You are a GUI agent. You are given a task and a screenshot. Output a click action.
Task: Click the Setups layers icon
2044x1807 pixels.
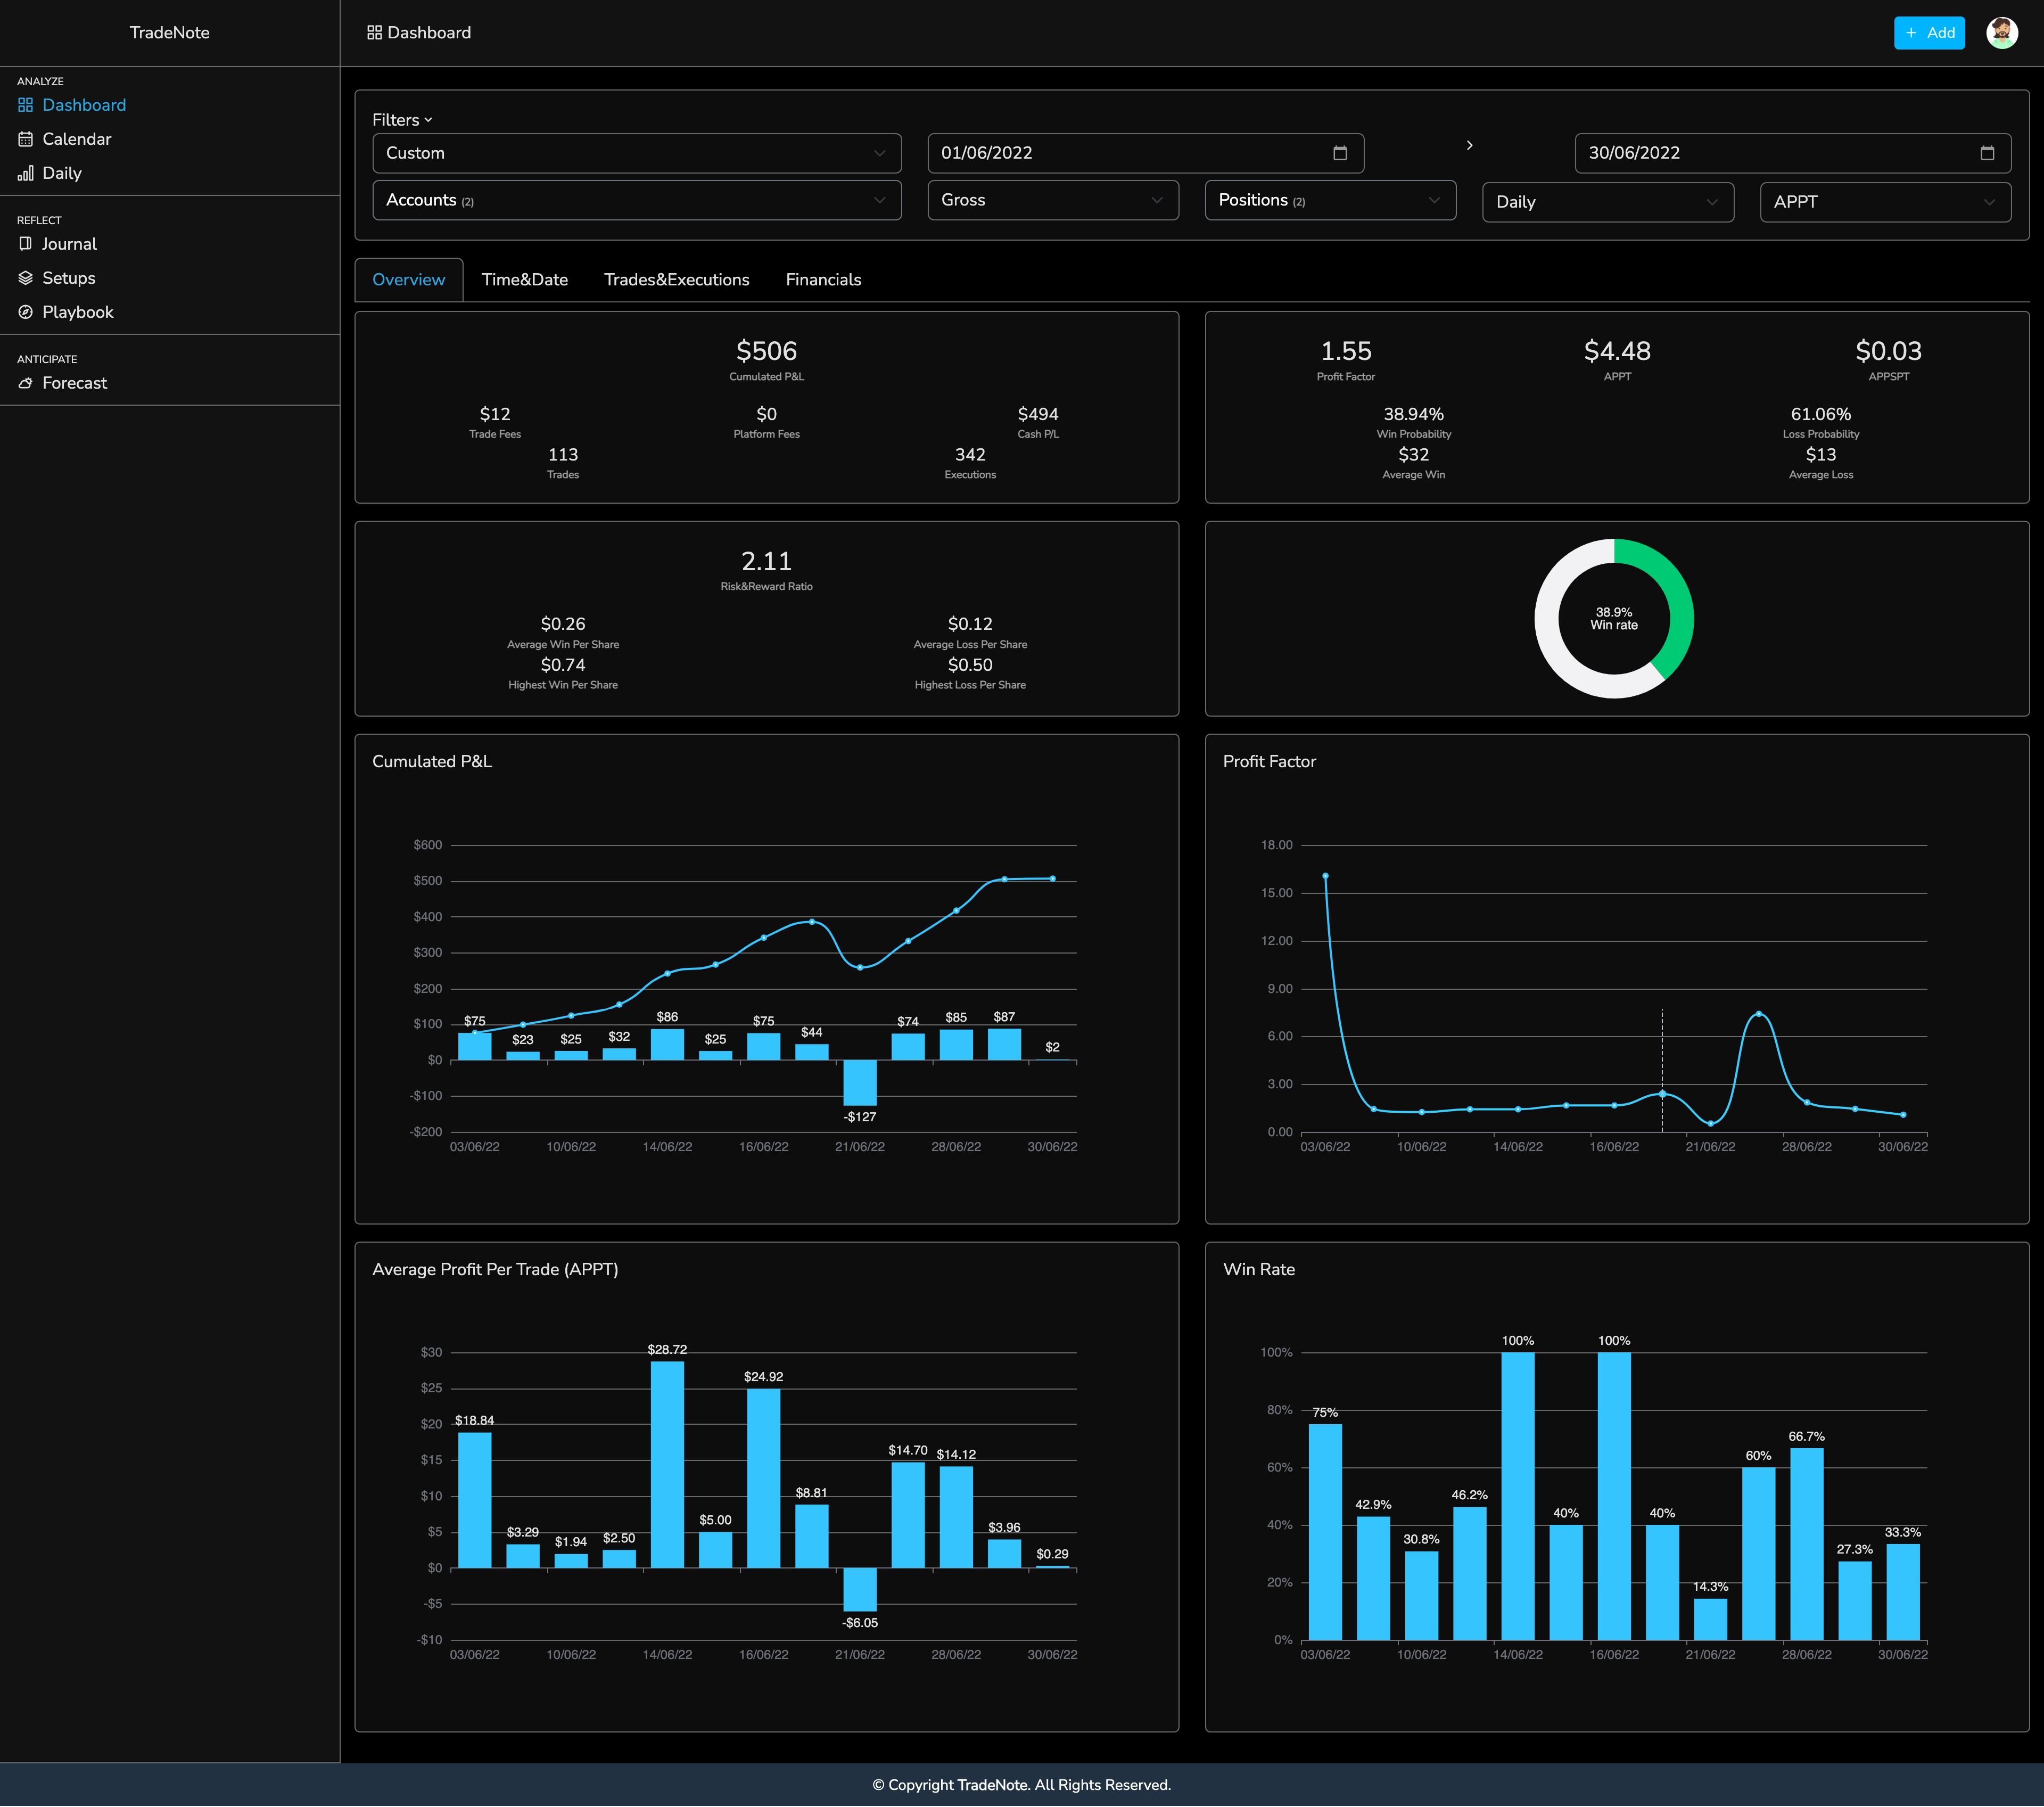[x=25, y=278]
